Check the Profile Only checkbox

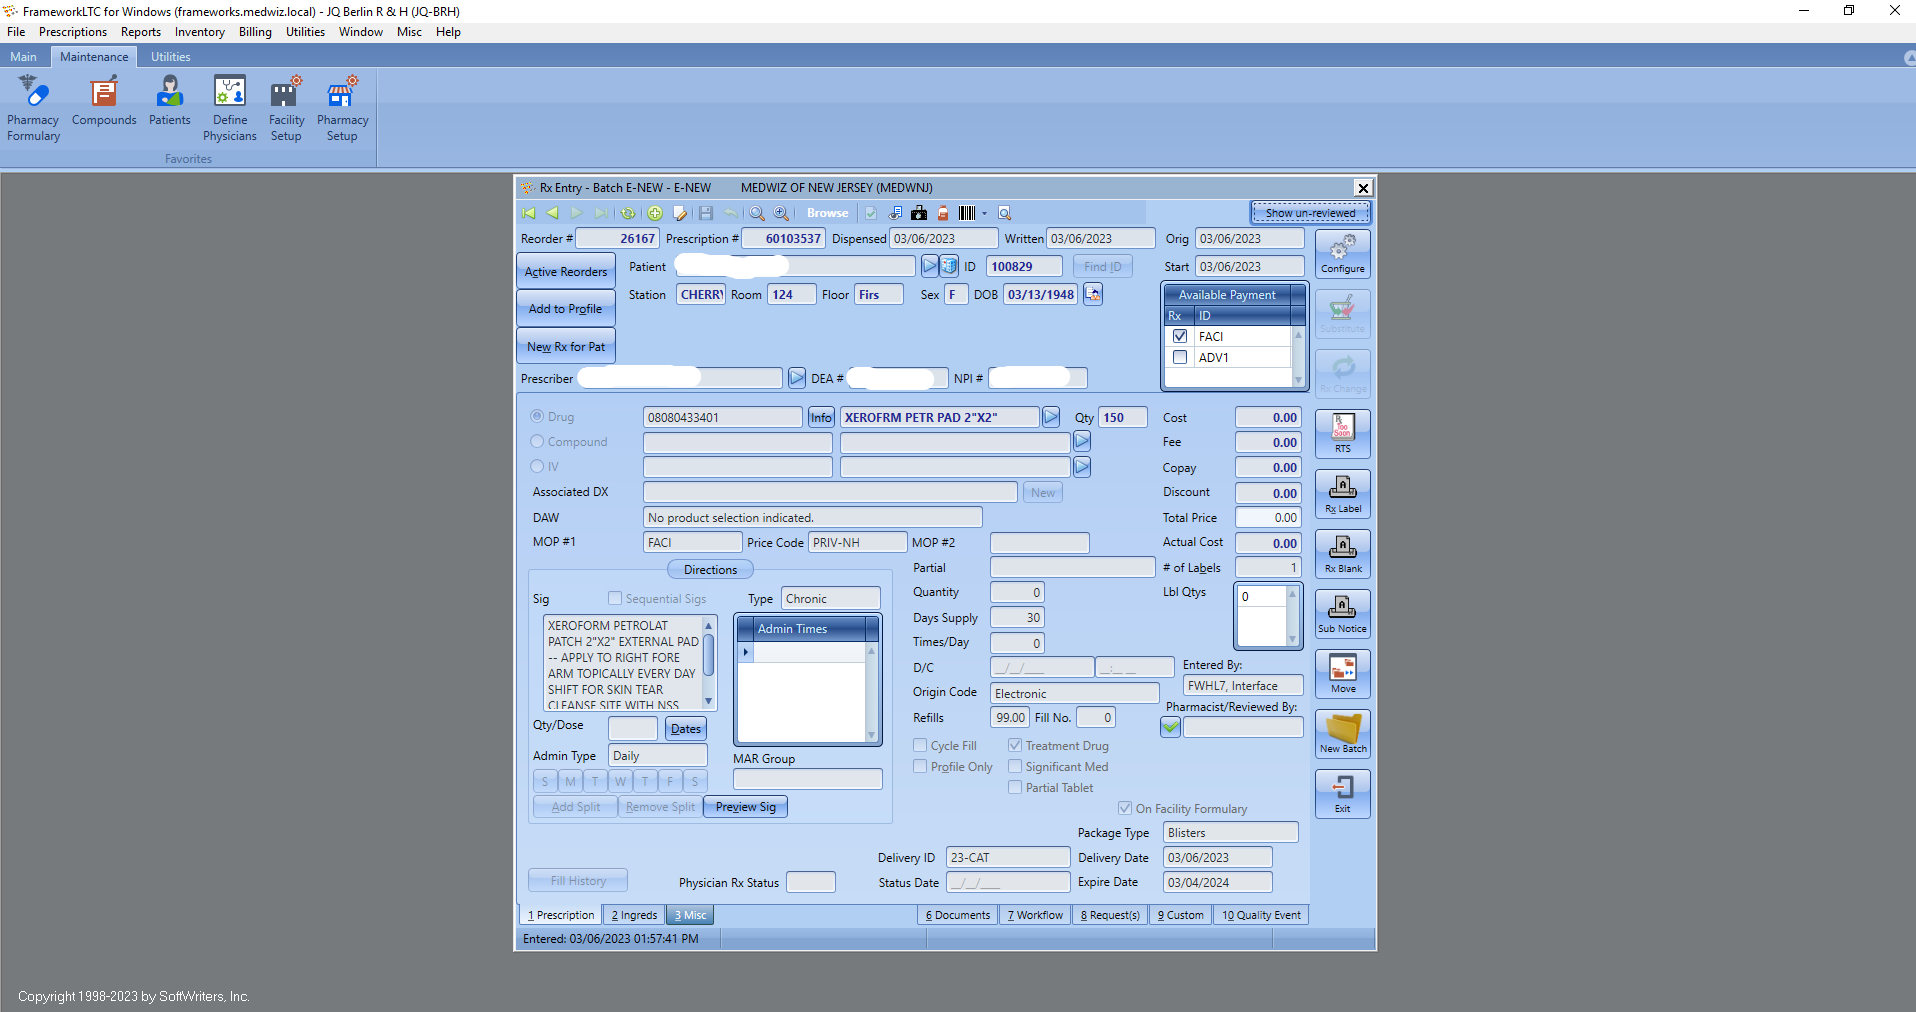[920, 766]
